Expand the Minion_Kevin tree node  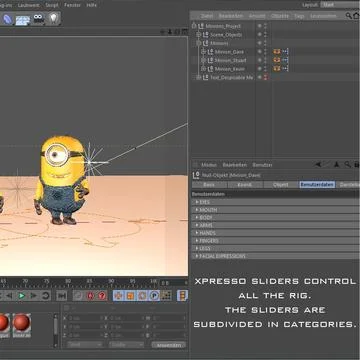click(x=203, y=69)
